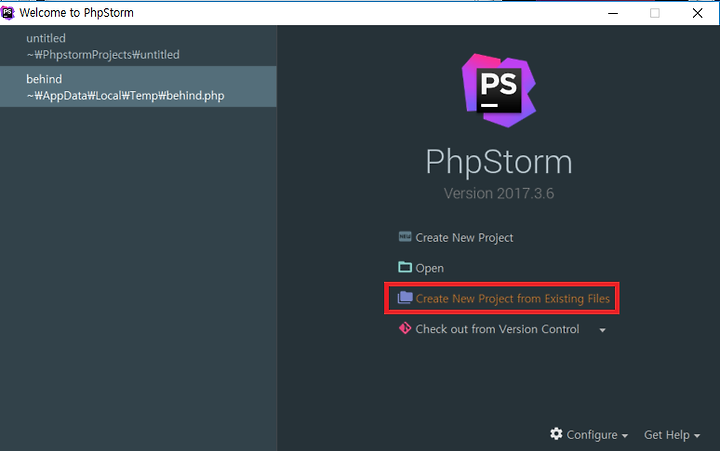Click the existing files stacked-folder icon

(x=405, y=298)
